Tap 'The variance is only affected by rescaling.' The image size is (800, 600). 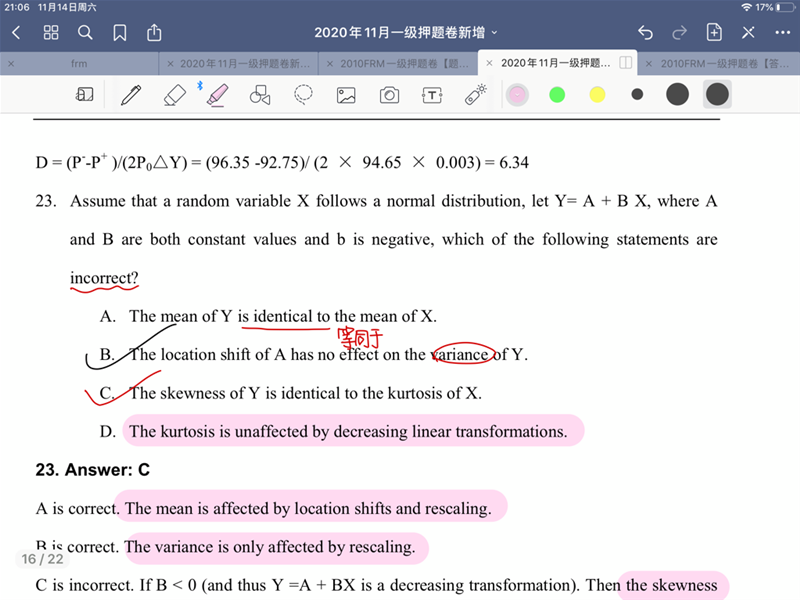coord(270,547)
